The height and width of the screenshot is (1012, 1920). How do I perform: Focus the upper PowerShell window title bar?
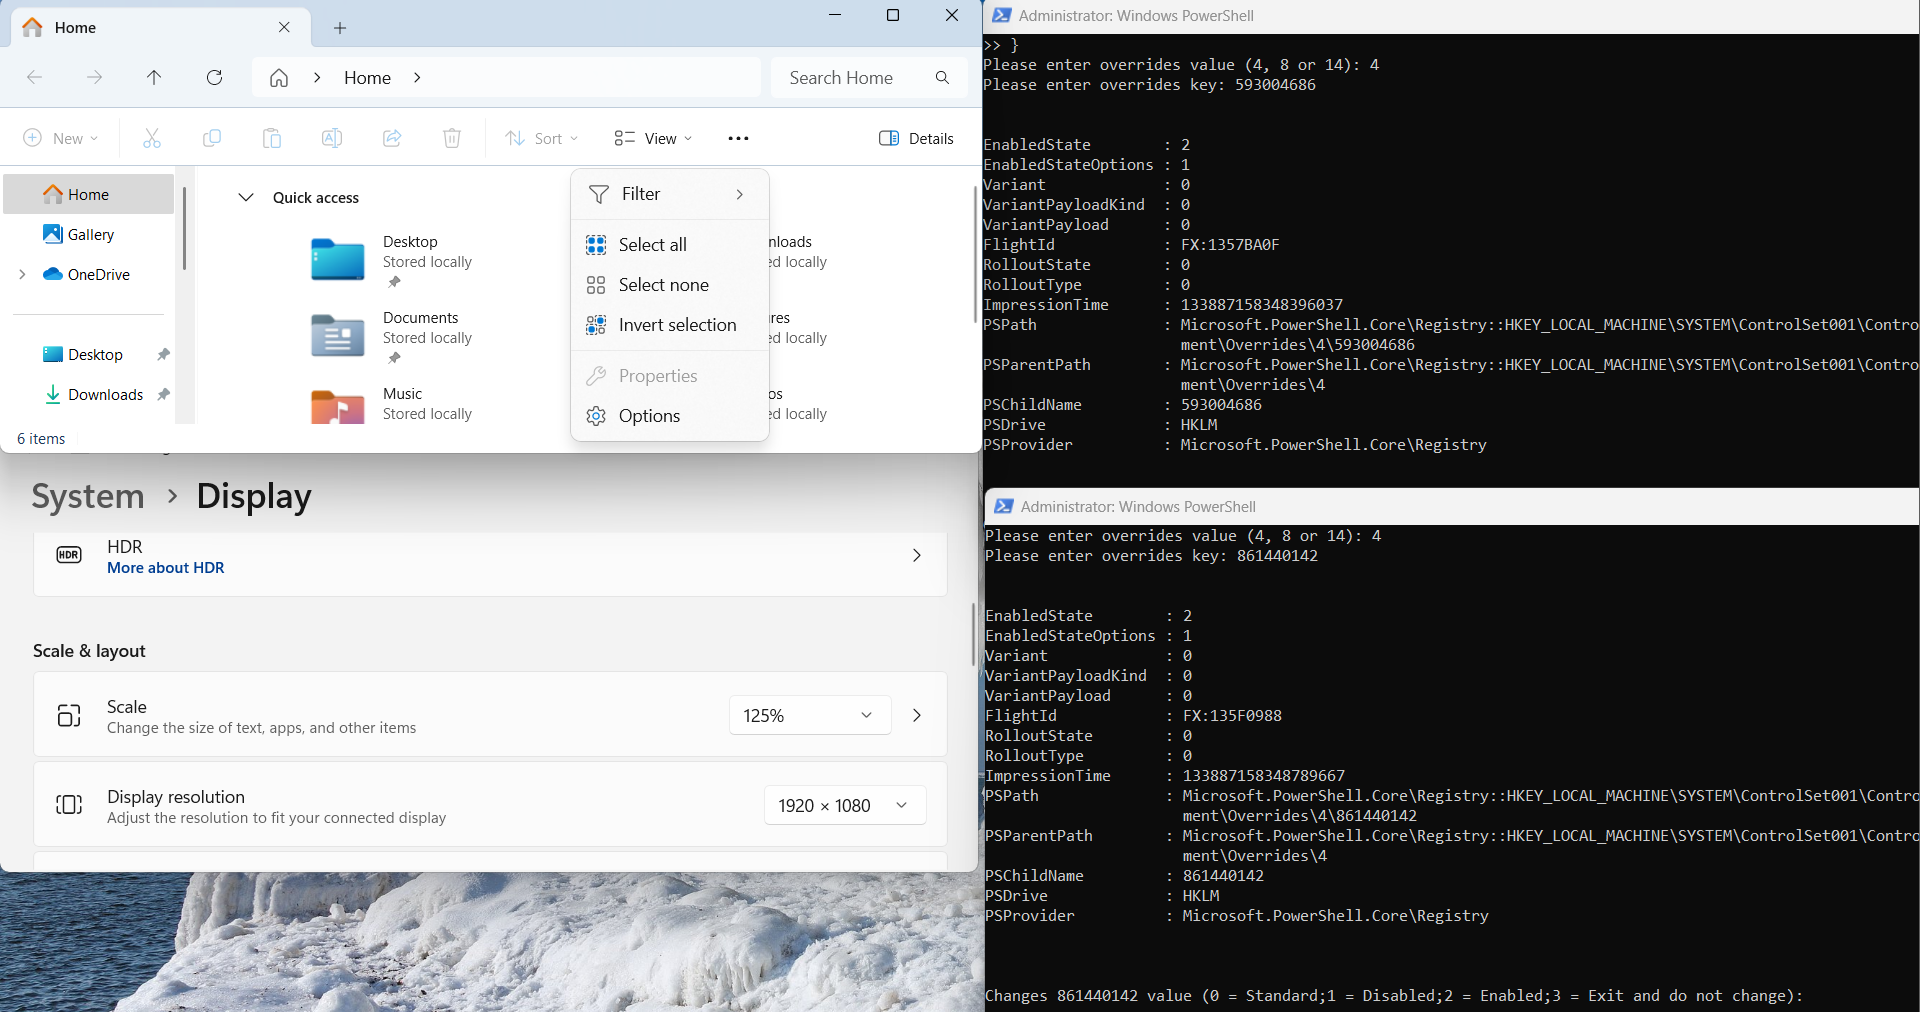coord(1451,16)
